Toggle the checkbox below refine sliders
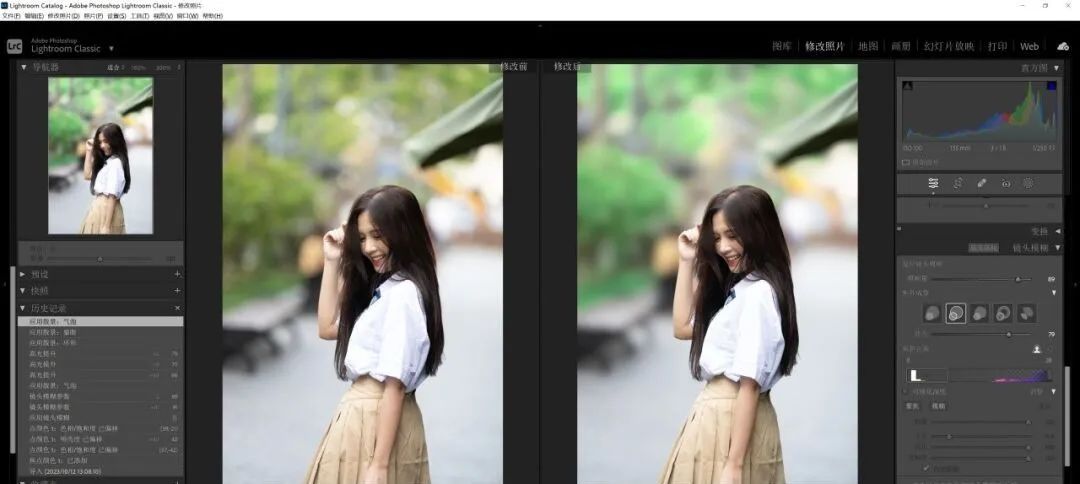1080x484 pixels. pos(926,467)
